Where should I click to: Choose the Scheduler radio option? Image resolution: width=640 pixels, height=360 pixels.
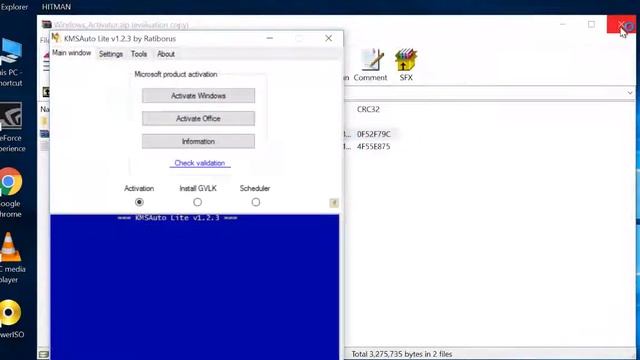256,202
